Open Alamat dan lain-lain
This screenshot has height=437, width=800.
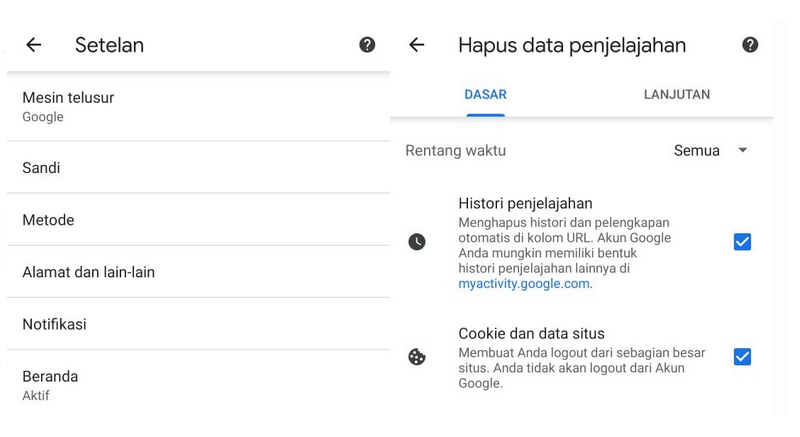(198, 272)
